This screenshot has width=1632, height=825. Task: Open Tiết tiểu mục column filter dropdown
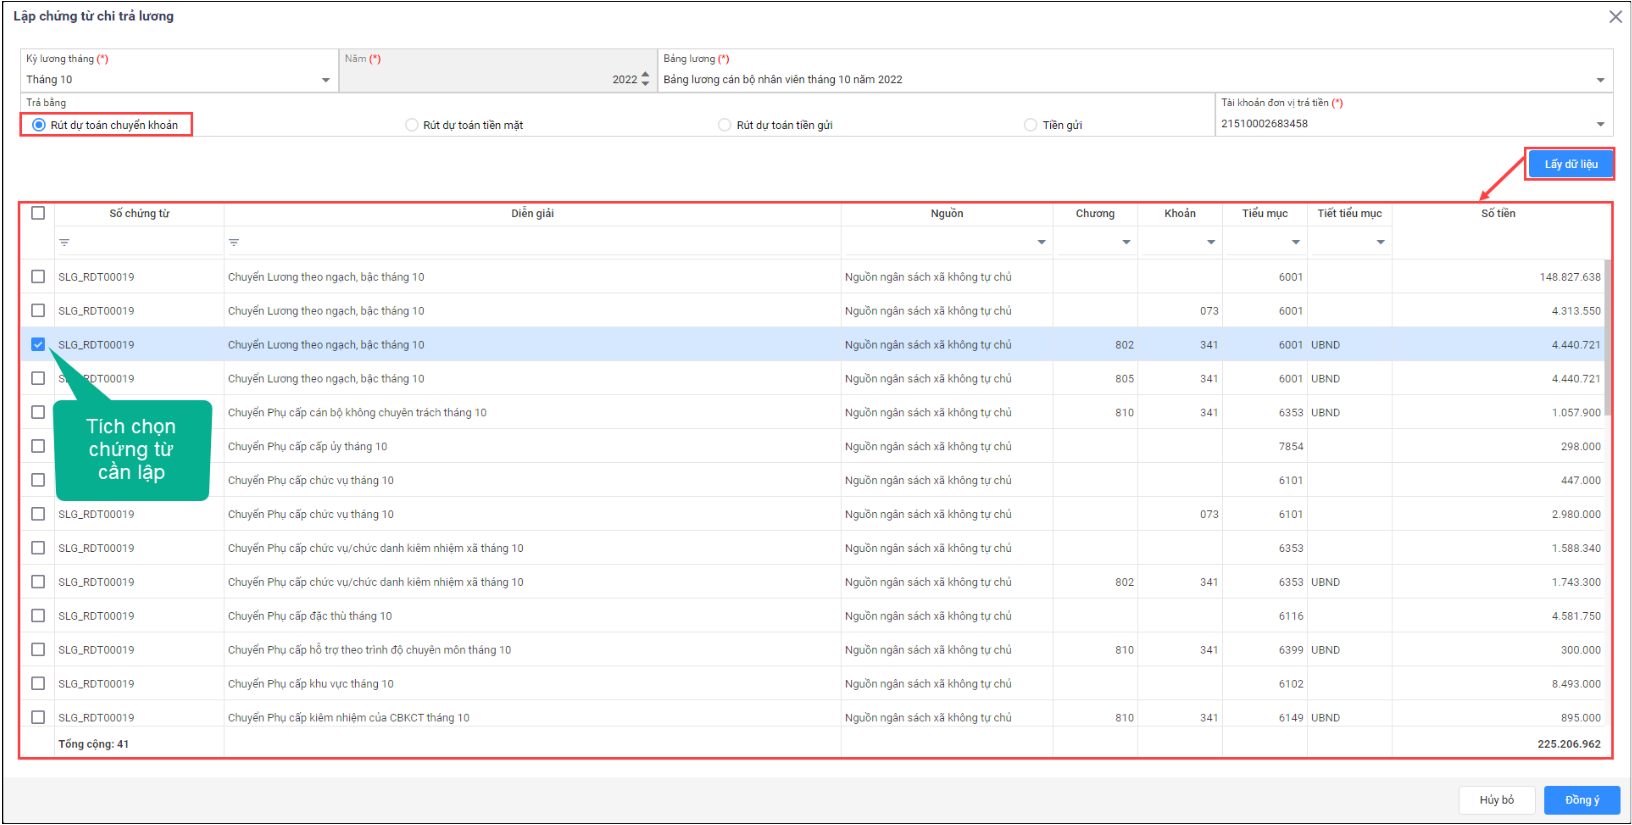pyautogui.click(x=1380, y=242)
